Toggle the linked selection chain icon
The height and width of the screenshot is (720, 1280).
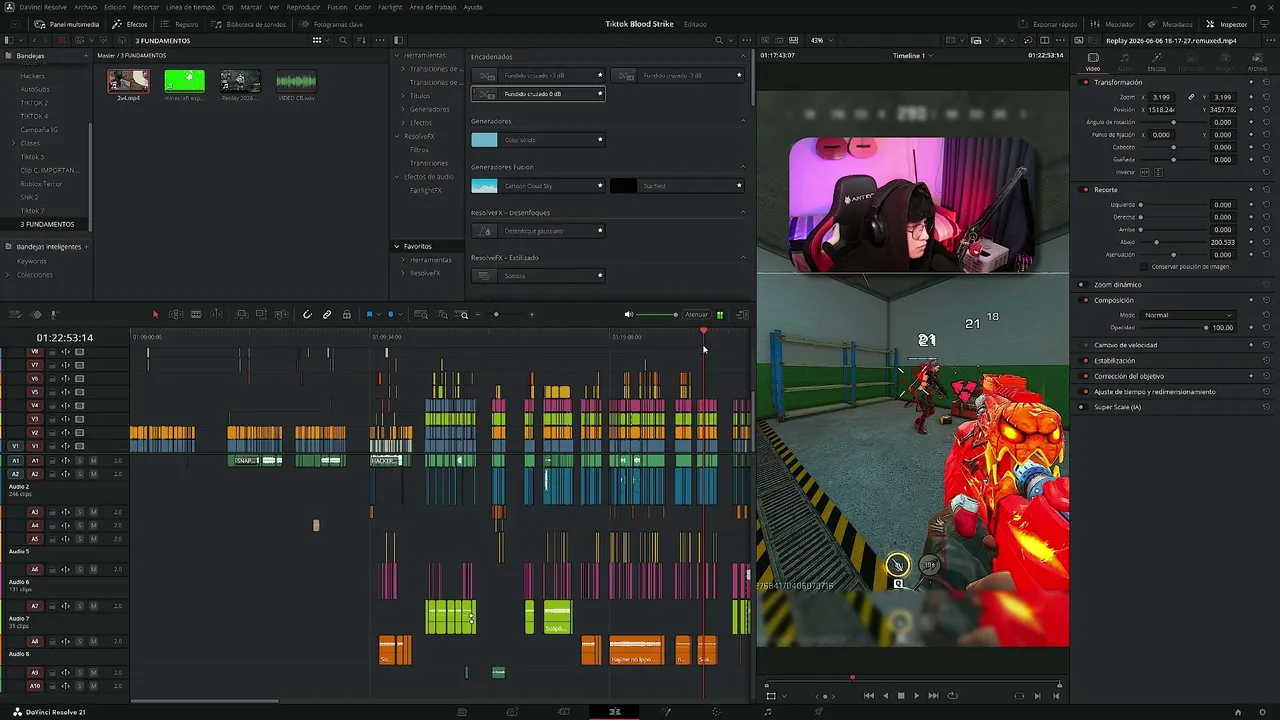(x=327, y=315)
